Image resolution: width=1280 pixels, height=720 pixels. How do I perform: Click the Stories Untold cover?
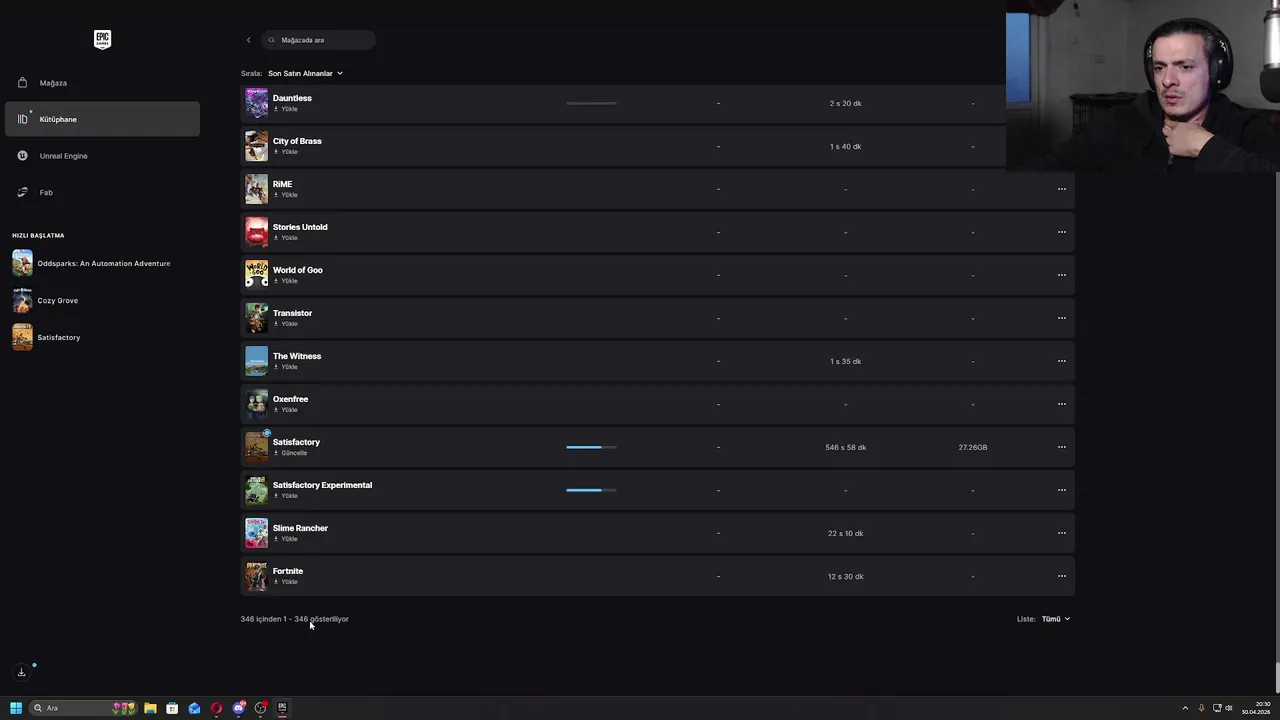(x=256, y=232)
